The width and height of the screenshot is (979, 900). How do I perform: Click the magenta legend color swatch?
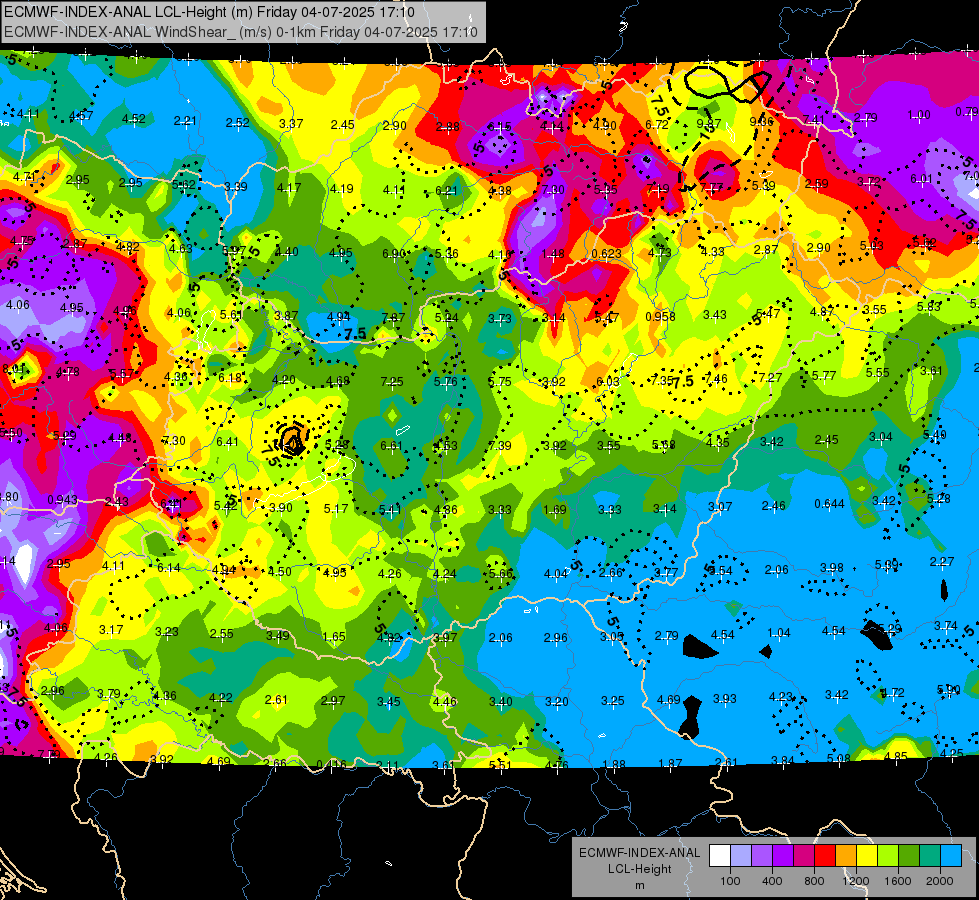pos(804,856)
